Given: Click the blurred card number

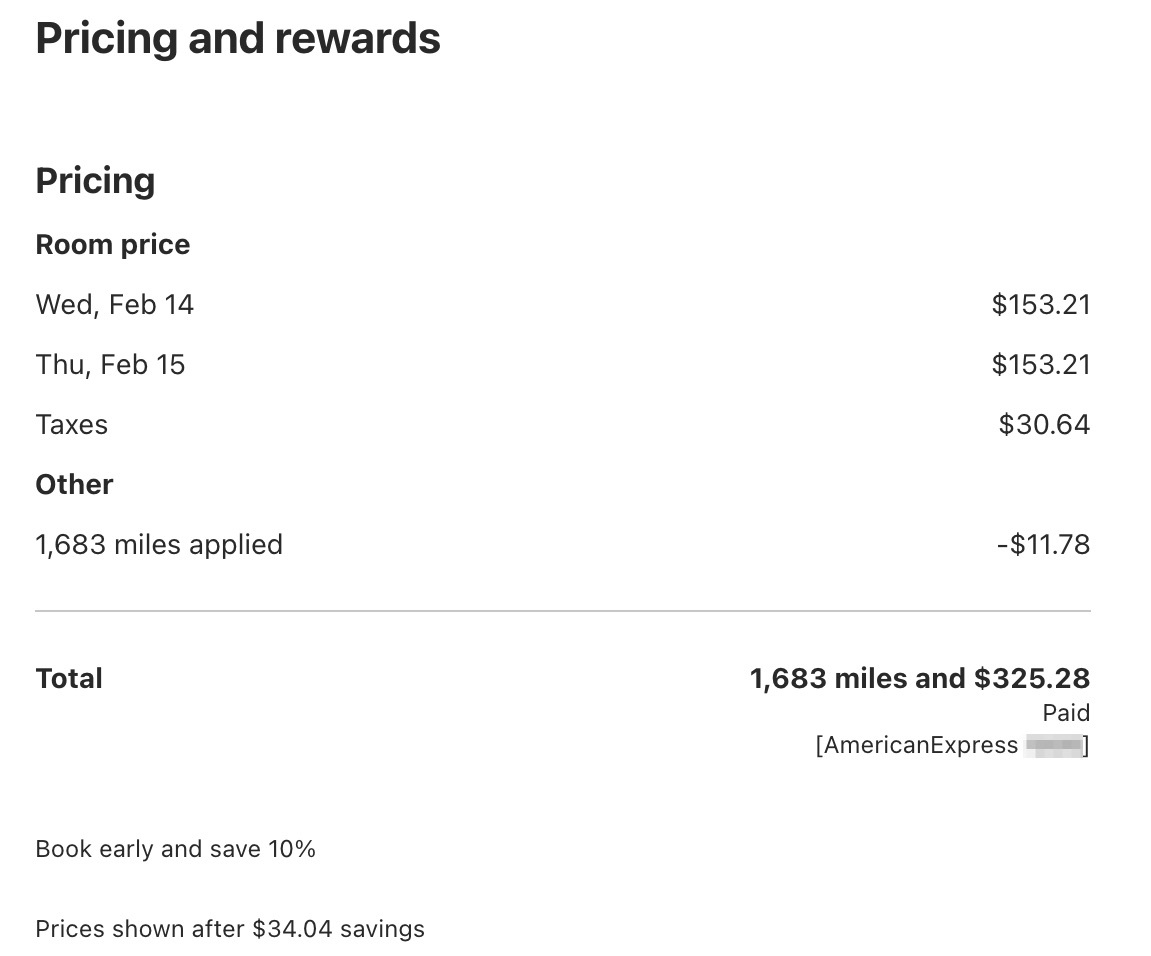Looking at the screenshot, I should tap(1054, 745).
